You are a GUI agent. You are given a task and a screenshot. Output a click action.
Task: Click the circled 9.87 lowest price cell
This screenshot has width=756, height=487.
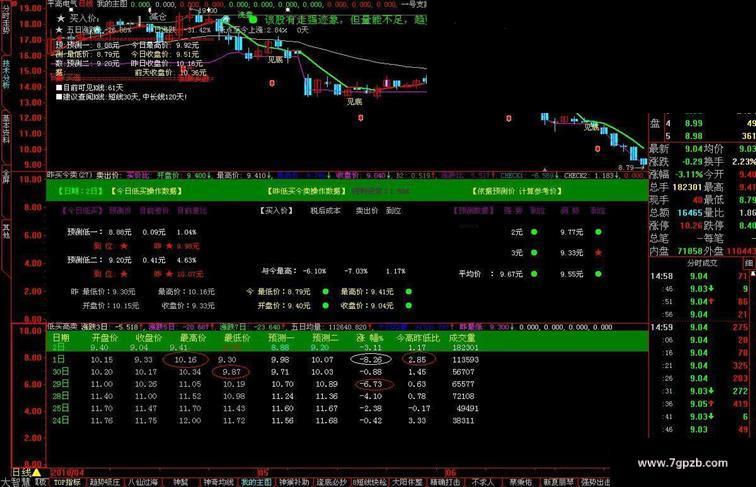tap(231, 372)
